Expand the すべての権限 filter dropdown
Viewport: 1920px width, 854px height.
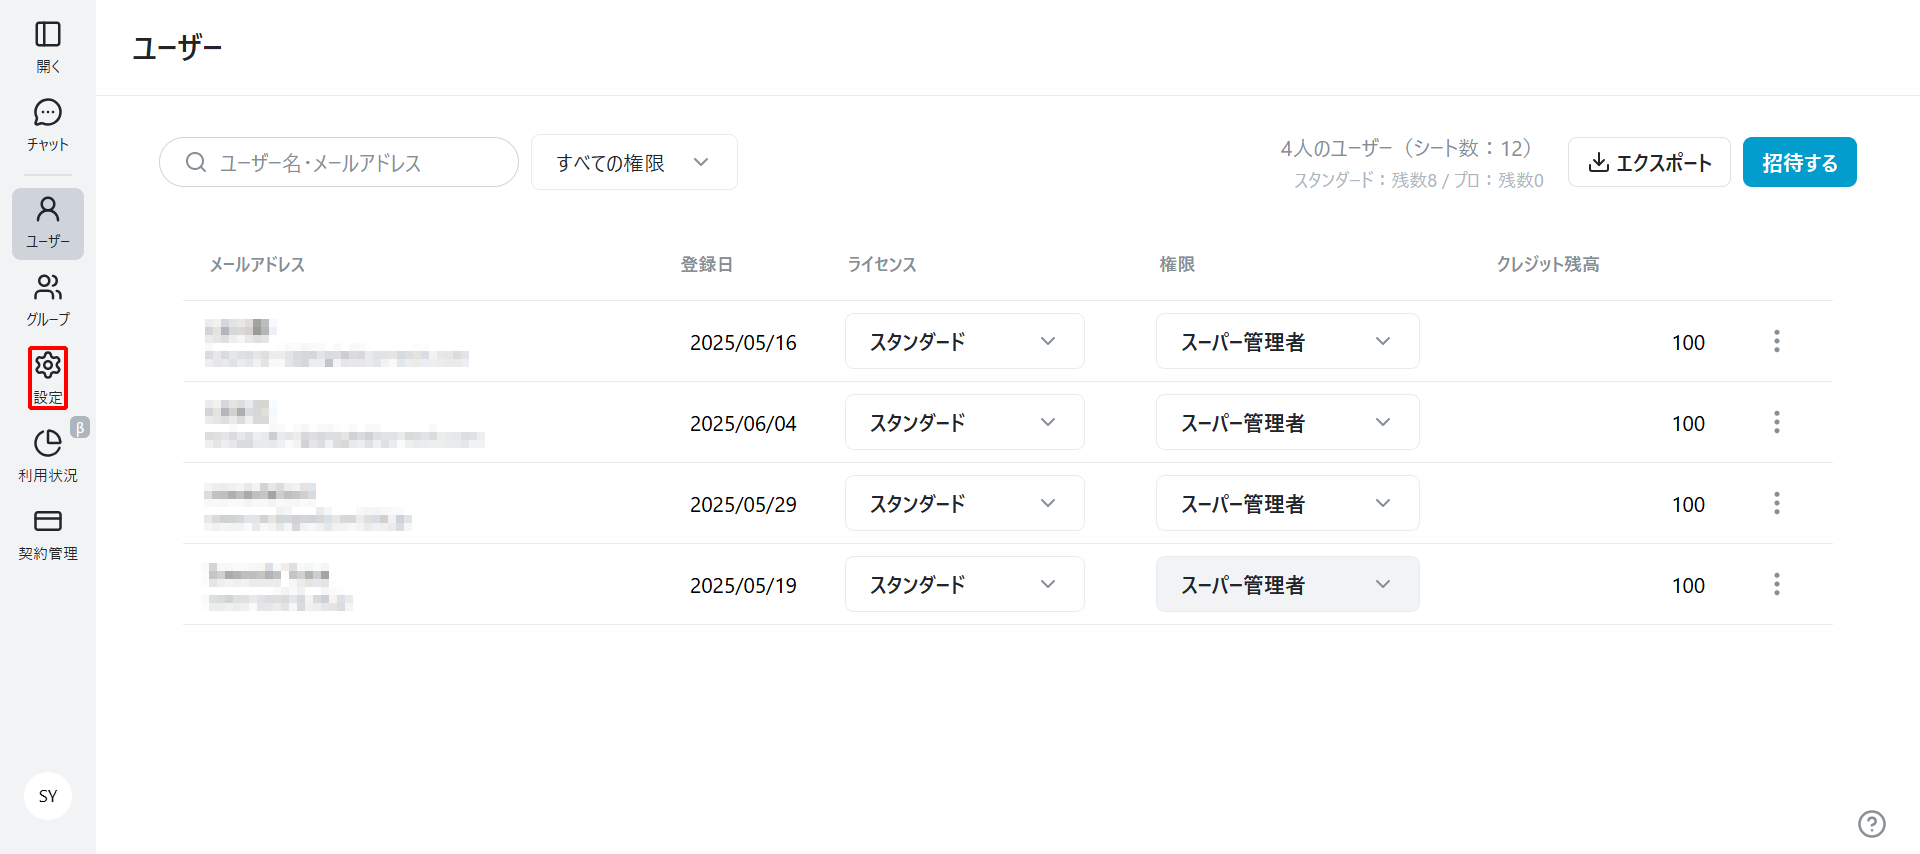pyautogui.click(x=634, y=163)
